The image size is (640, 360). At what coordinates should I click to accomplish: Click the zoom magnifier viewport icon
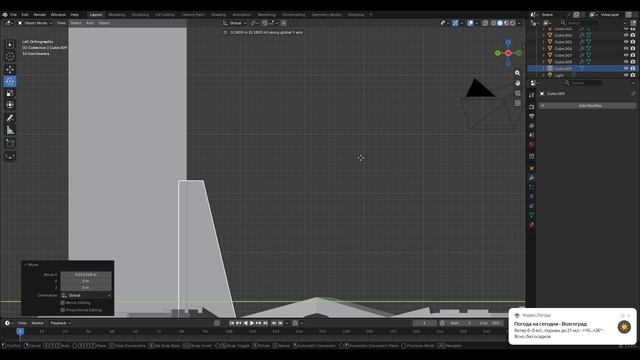(x=518, y=73)
